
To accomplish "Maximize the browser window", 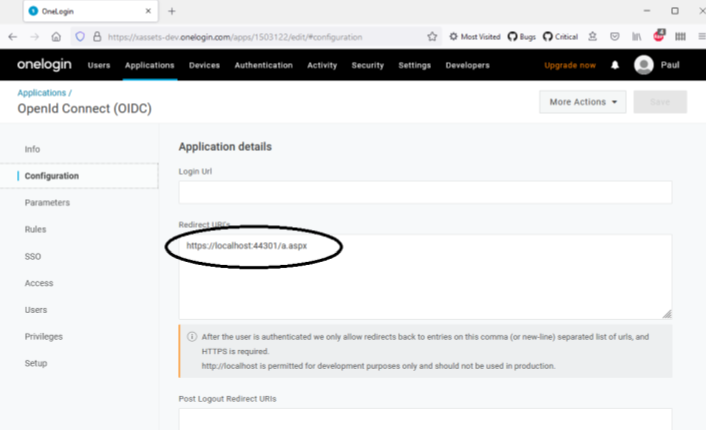I will 674,11.
